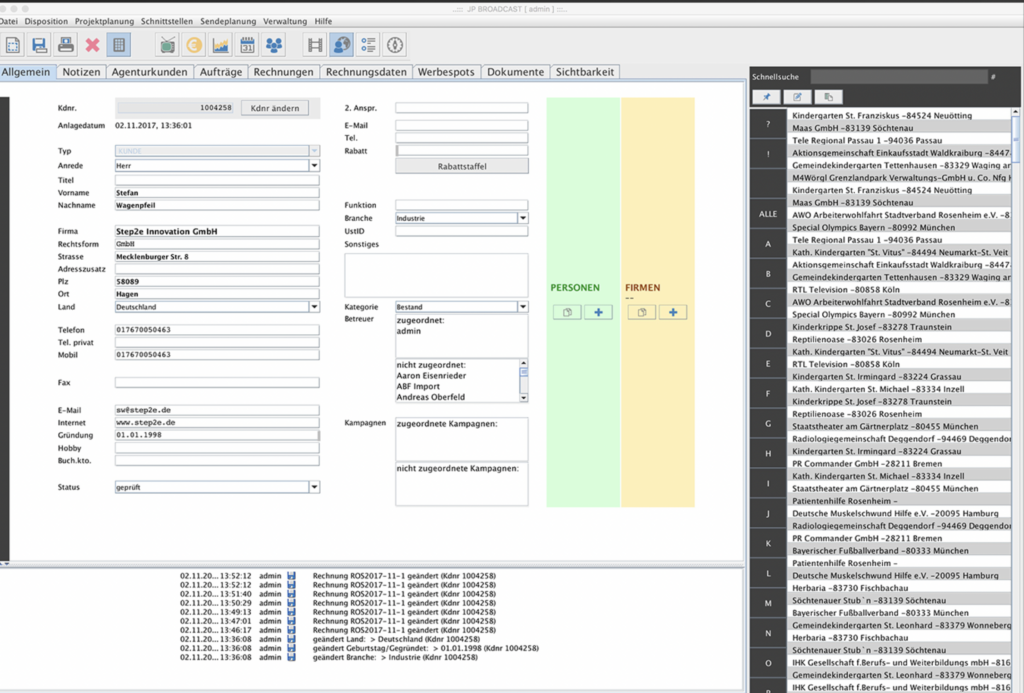Open the Status dropdown showing geprüft
This screenshot has width=1024, height=693.
tap(314, 487)
